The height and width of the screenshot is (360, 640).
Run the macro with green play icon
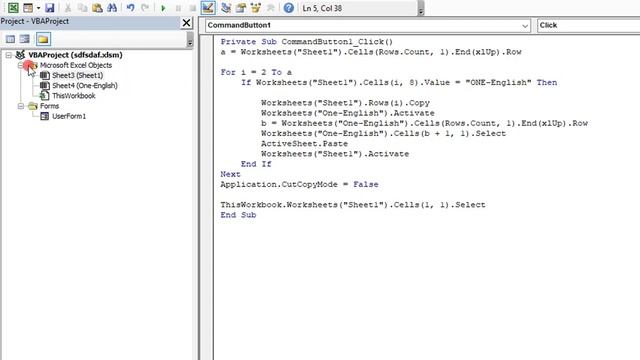[x=163, y=8]
